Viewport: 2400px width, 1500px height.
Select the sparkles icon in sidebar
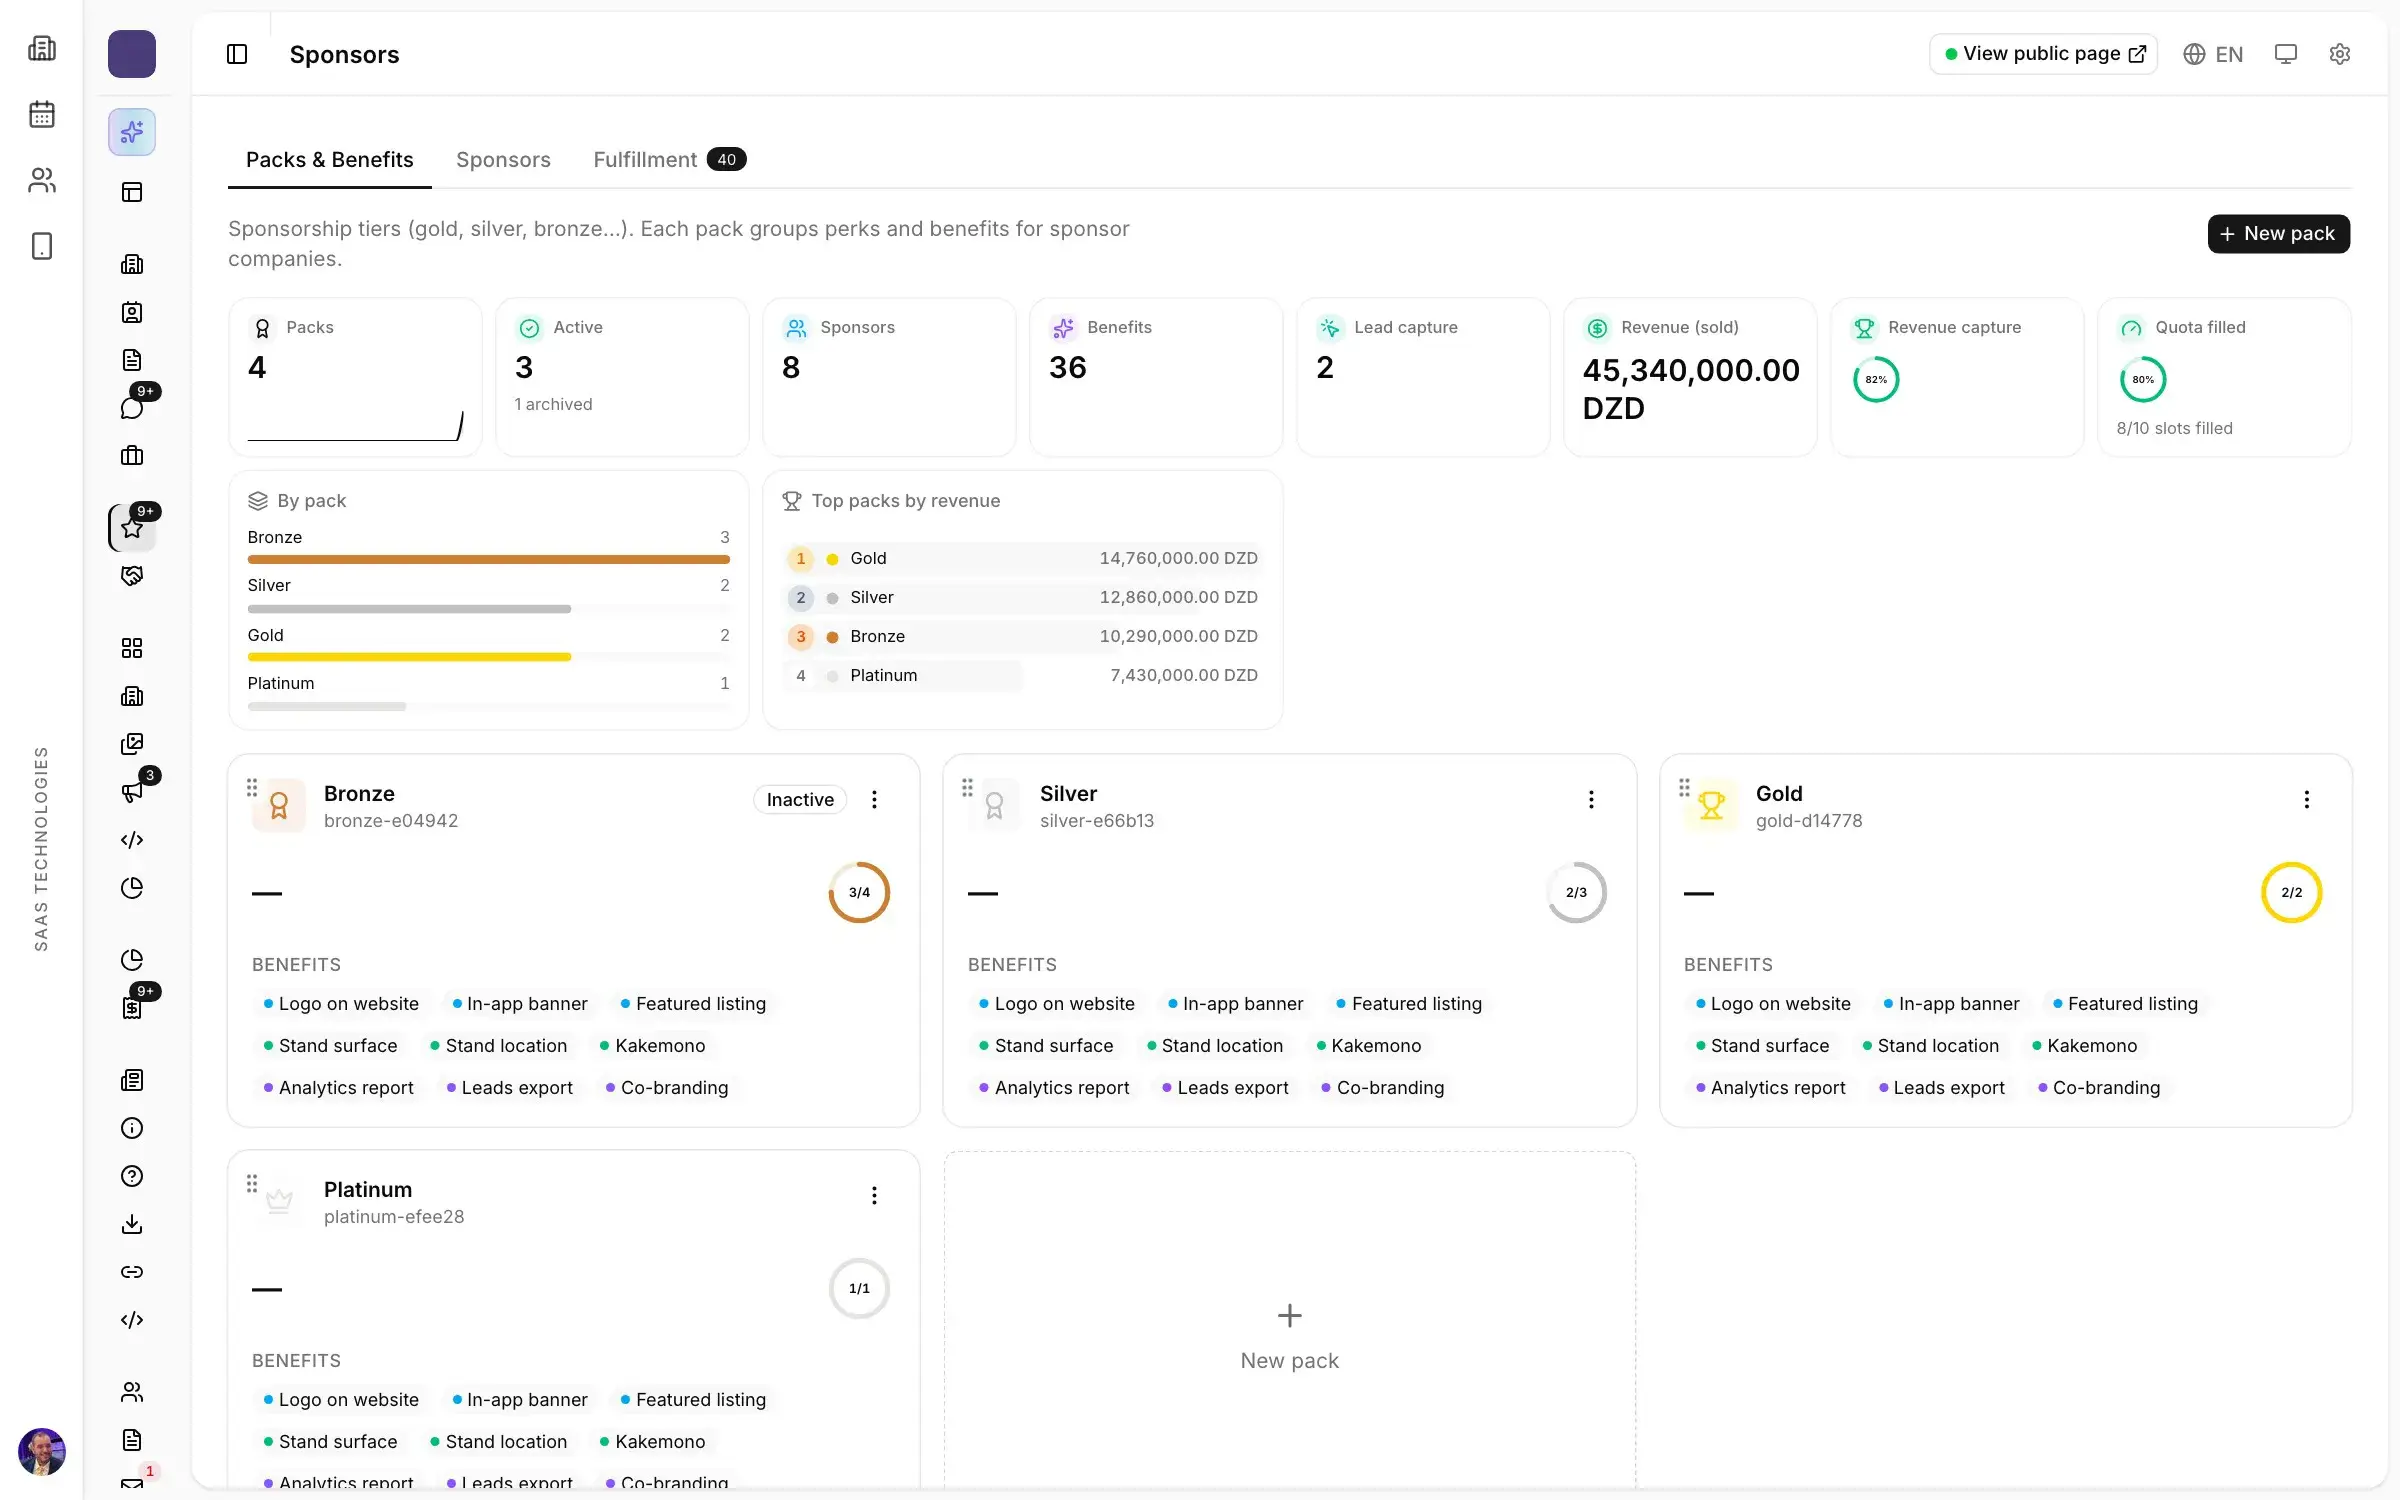pyautogui.click(x=132, y=132)
